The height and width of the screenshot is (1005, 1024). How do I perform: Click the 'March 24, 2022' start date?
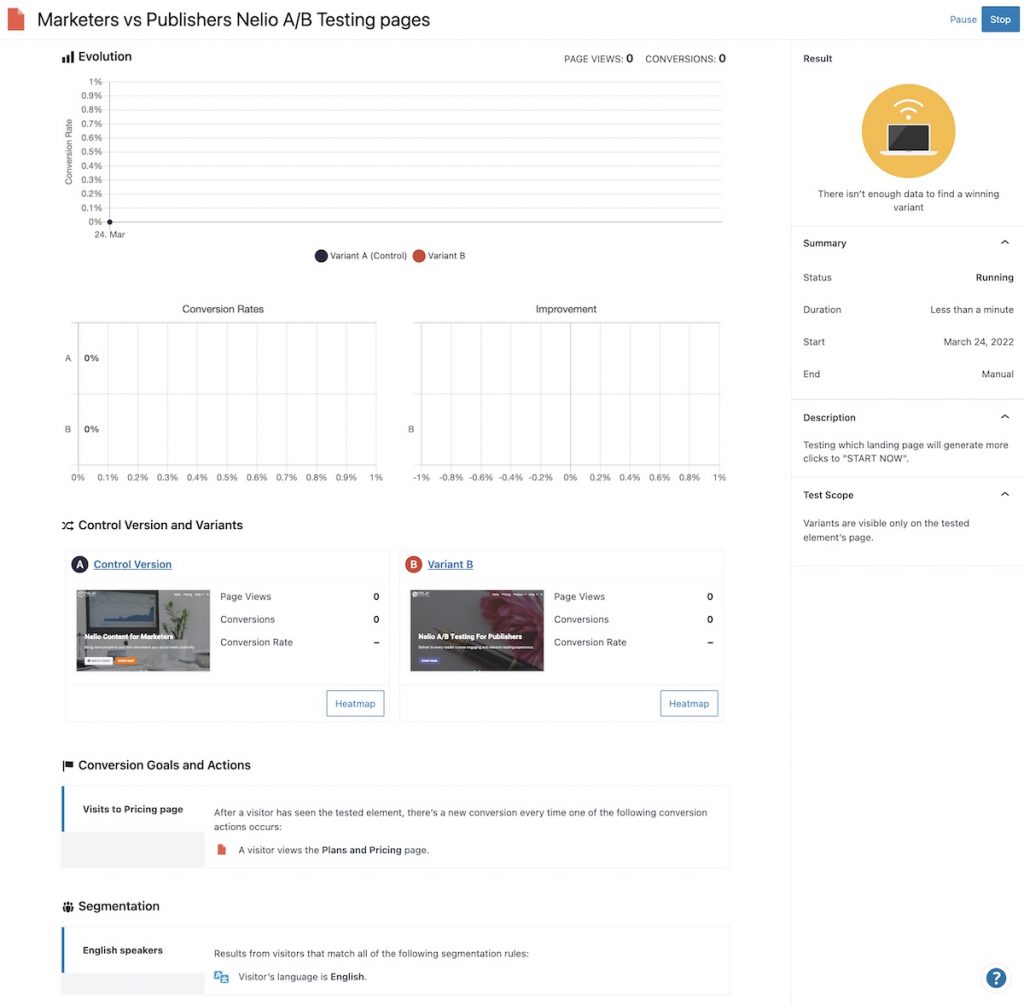[x=978, y=342]
